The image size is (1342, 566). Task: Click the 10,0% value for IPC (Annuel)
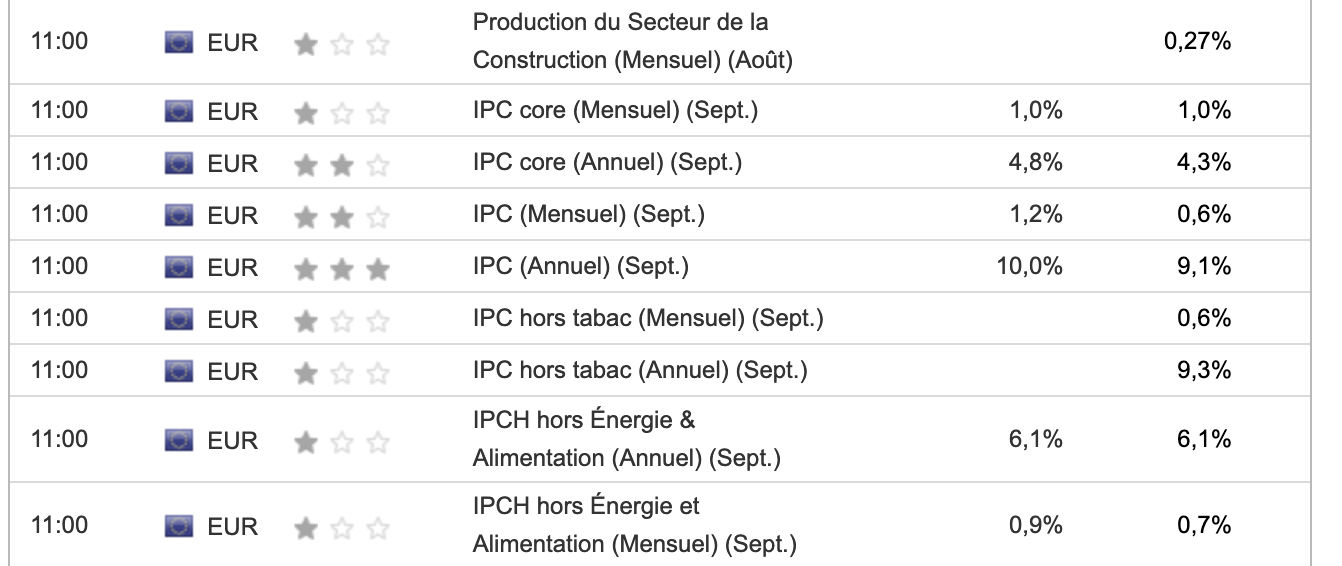pos(1030,266)
